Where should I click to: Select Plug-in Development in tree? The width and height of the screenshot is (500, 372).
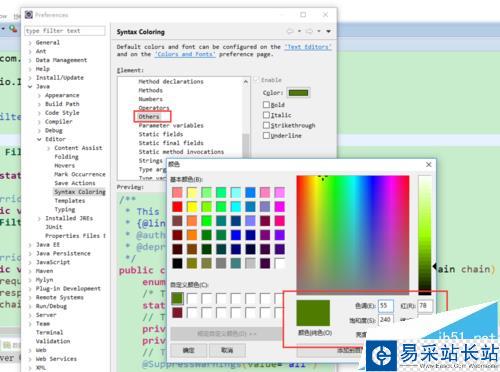pos(68,288)
